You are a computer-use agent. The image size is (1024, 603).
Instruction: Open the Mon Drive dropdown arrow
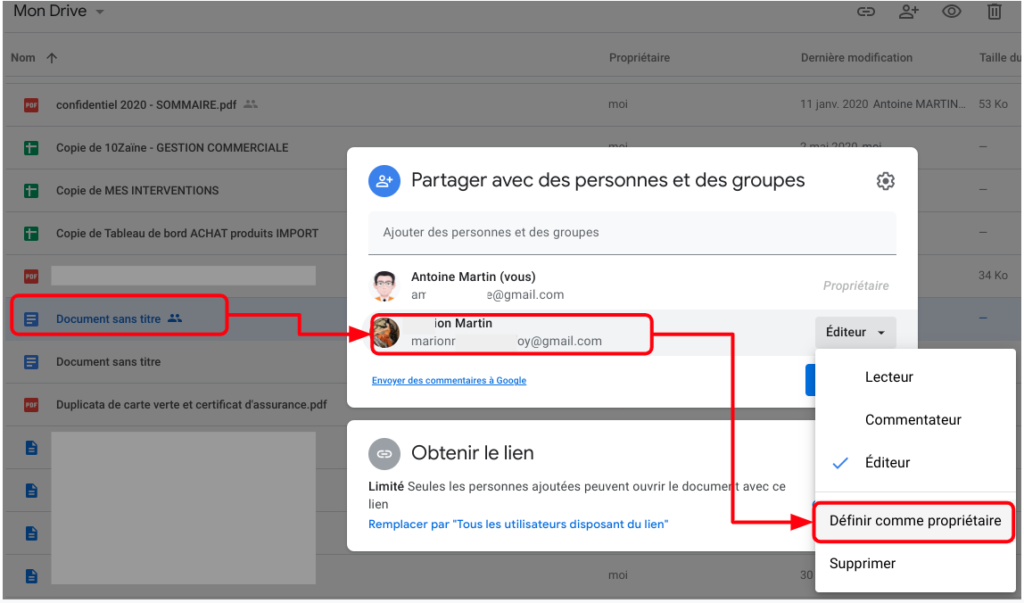click(100, 12)
